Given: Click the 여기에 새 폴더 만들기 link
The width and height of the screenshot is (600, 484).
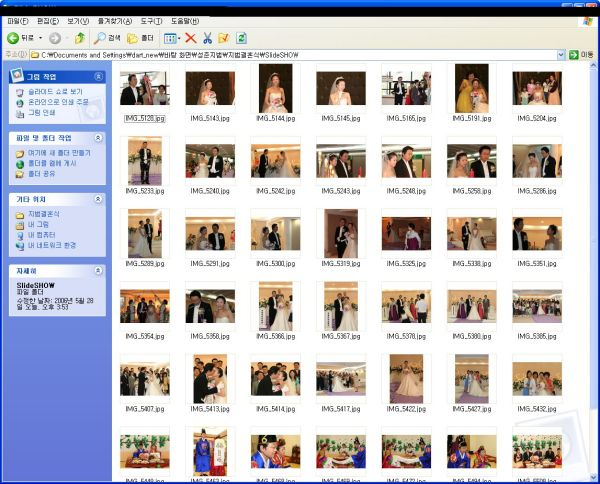Looking at the screenshot, I should coord(59,153).
